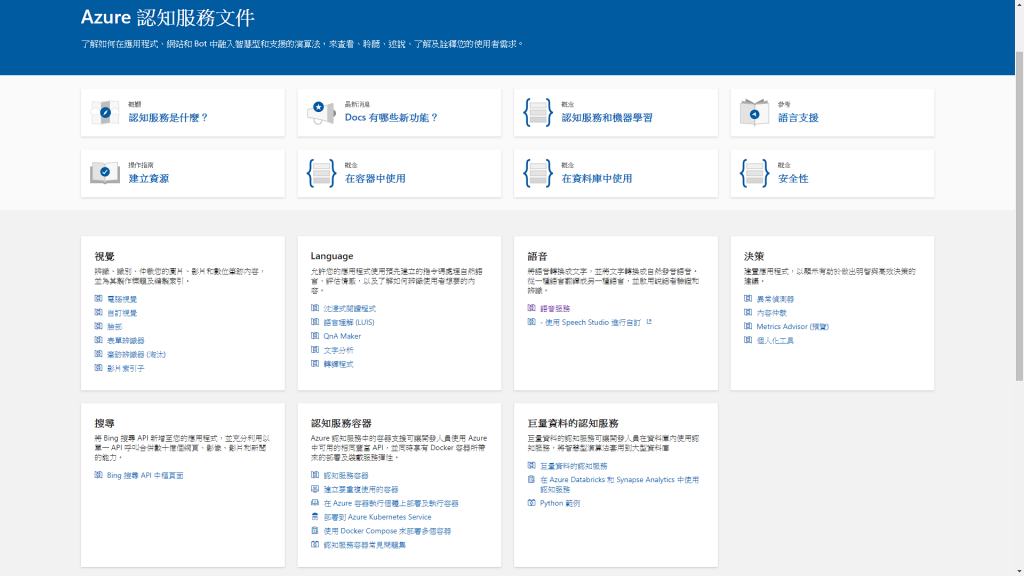Click the purple book icon next to 語音服務
This screenshot has height=576, width=1024.
click(532, 308)
